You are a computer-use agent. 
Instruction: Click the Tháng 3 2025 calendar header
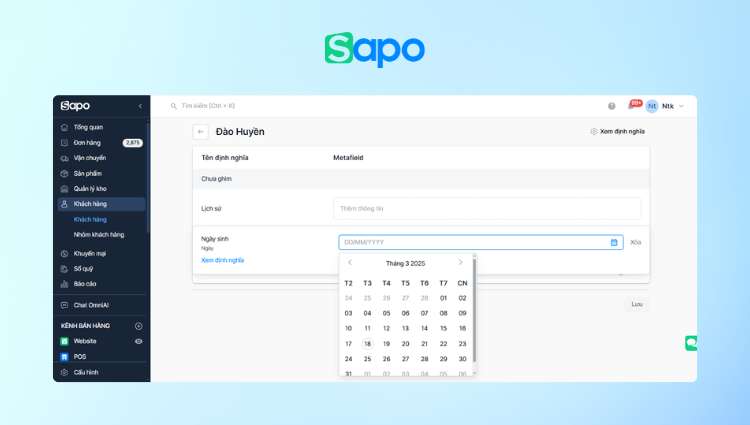(x=405, y=263)
